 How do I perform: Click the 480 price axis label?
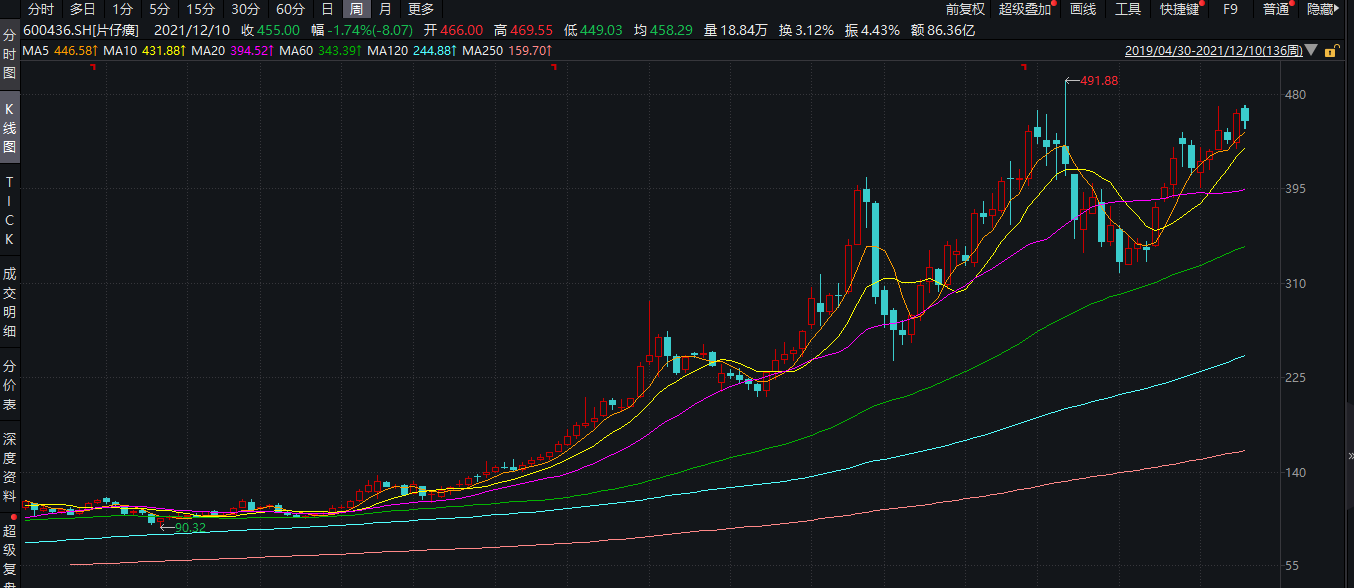tap(1296, 95)
